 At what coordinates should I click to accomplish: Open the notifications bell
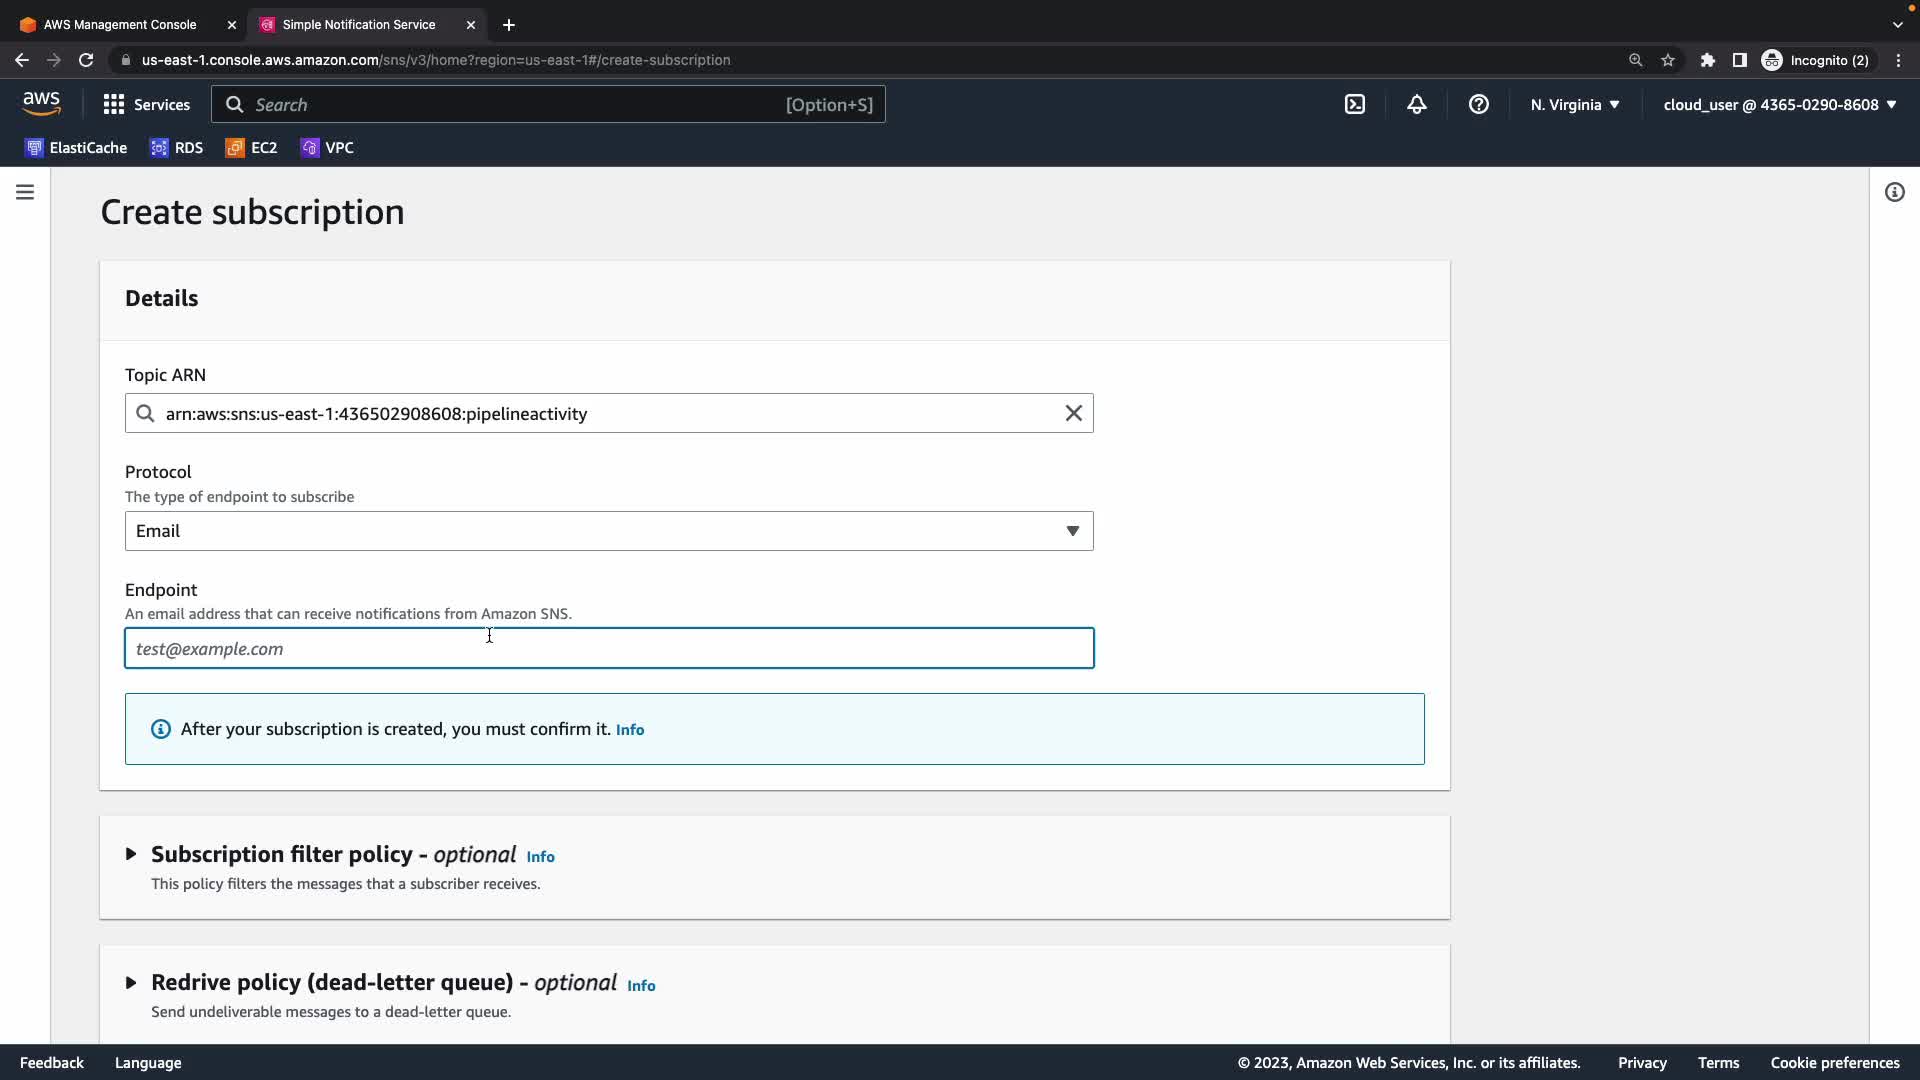[x=1416, y=104]
